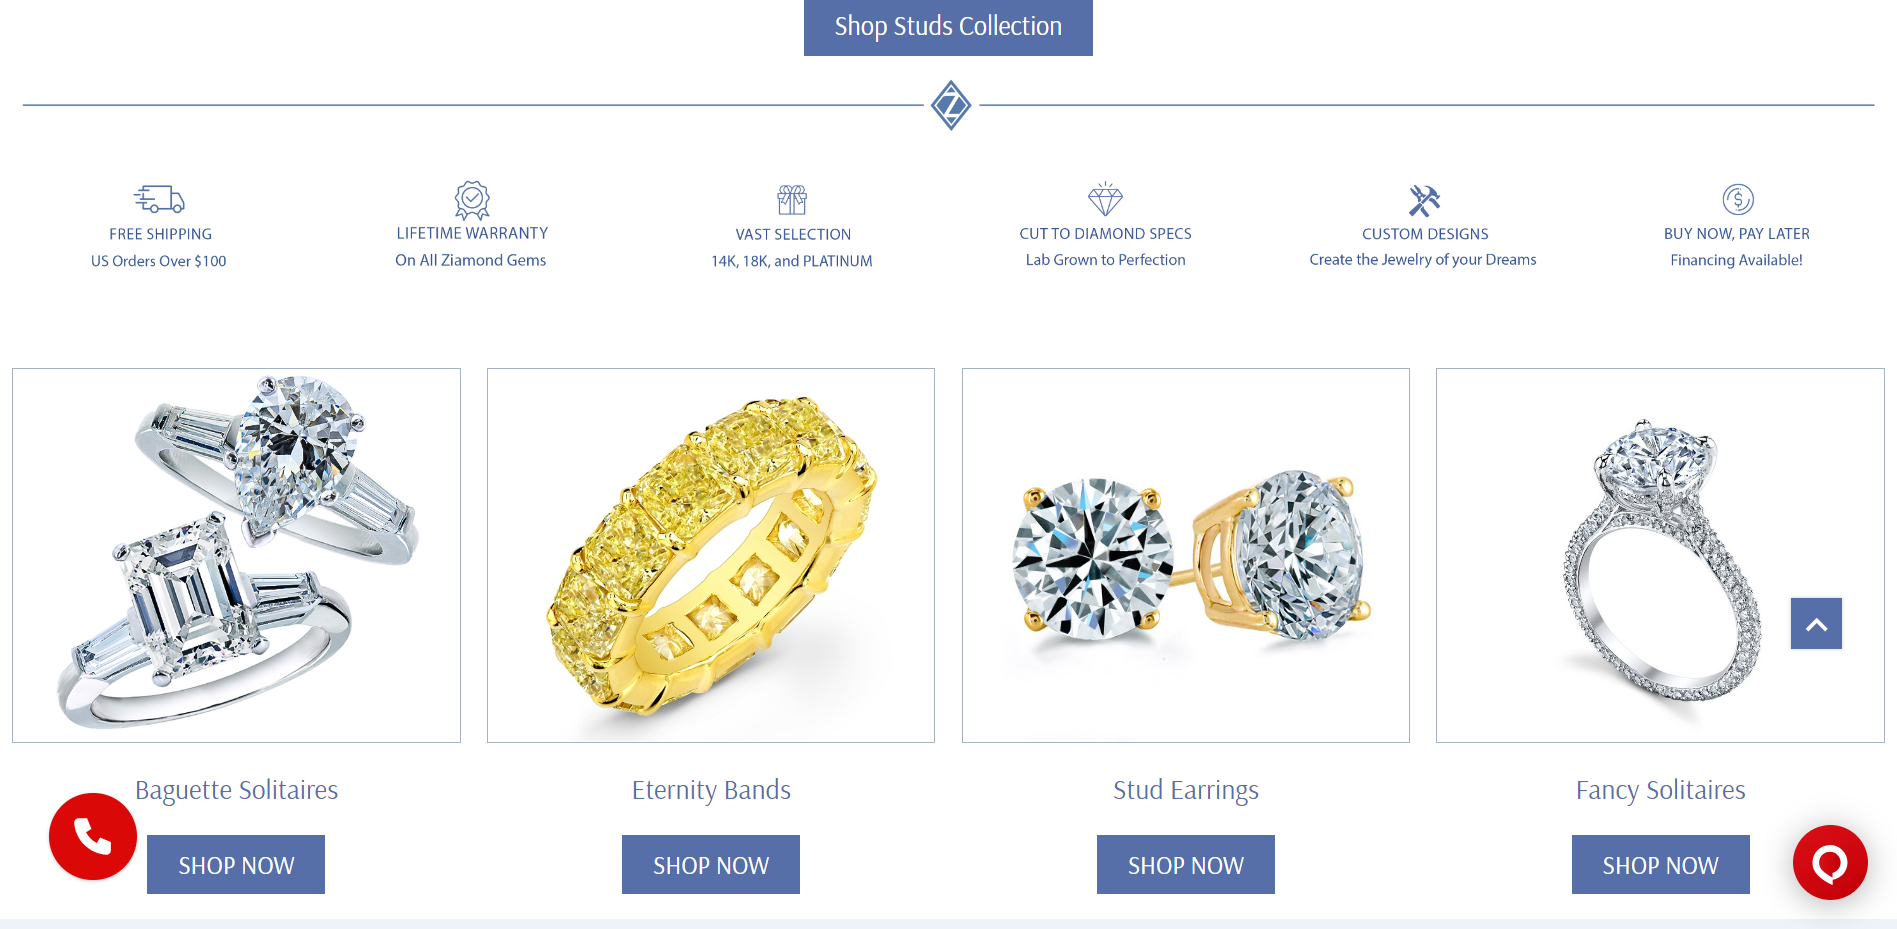The height and width of the screenshot is (929, 1897).
Task: Click the free shipping truck icon
Action: click(x=160, y=199)
